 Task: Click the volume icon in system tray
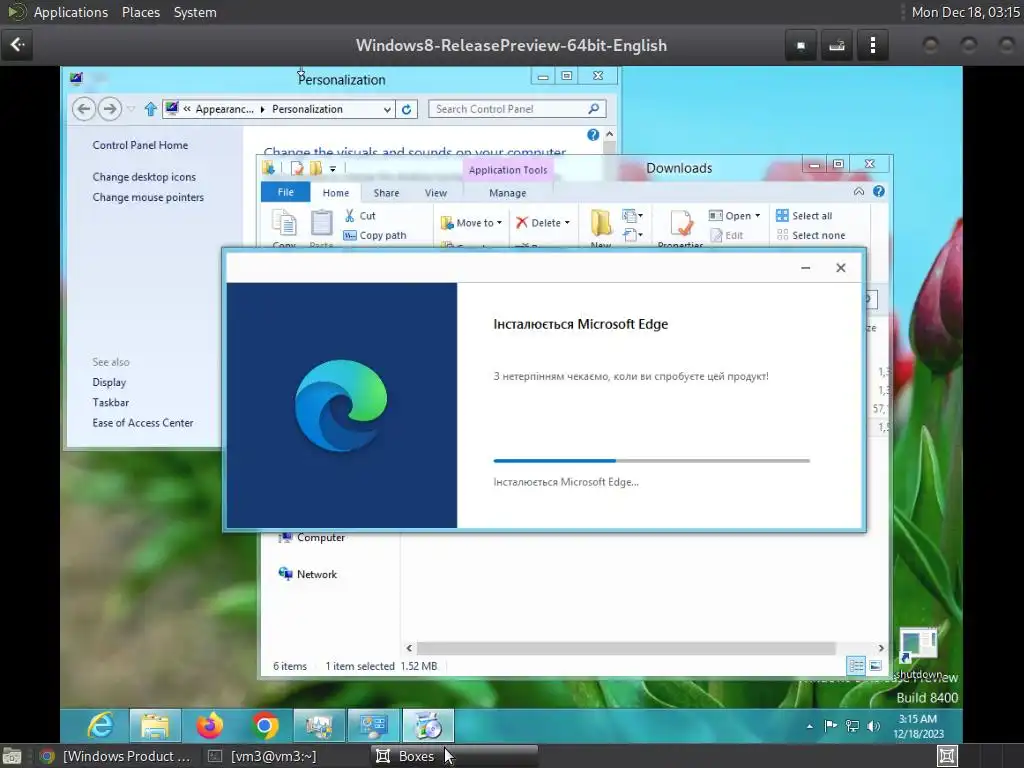tap(873, 726)
